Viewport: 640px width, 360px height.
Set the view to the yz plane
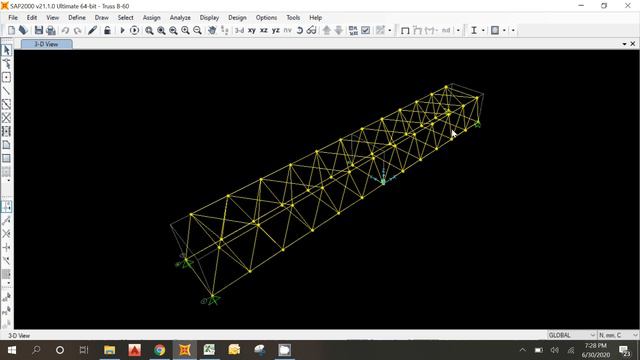[276, 30]
